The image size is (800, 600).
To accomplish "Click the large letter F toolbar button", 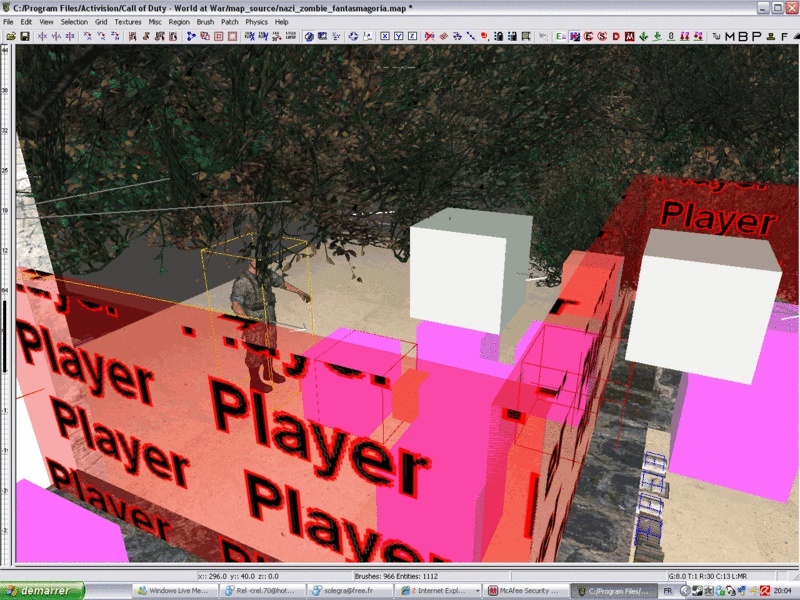I will point(785,36).
